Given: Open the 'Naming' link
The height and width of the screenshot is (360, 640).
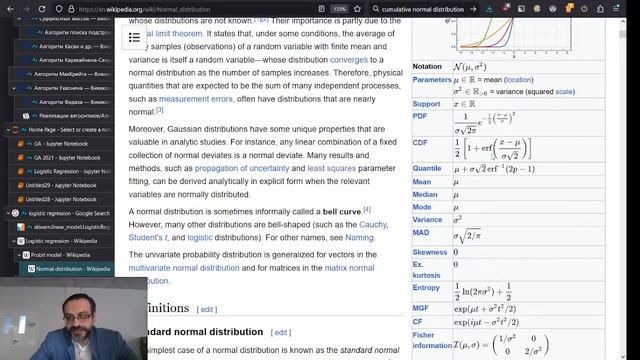Looking at the screenshot, I should 359,238.
